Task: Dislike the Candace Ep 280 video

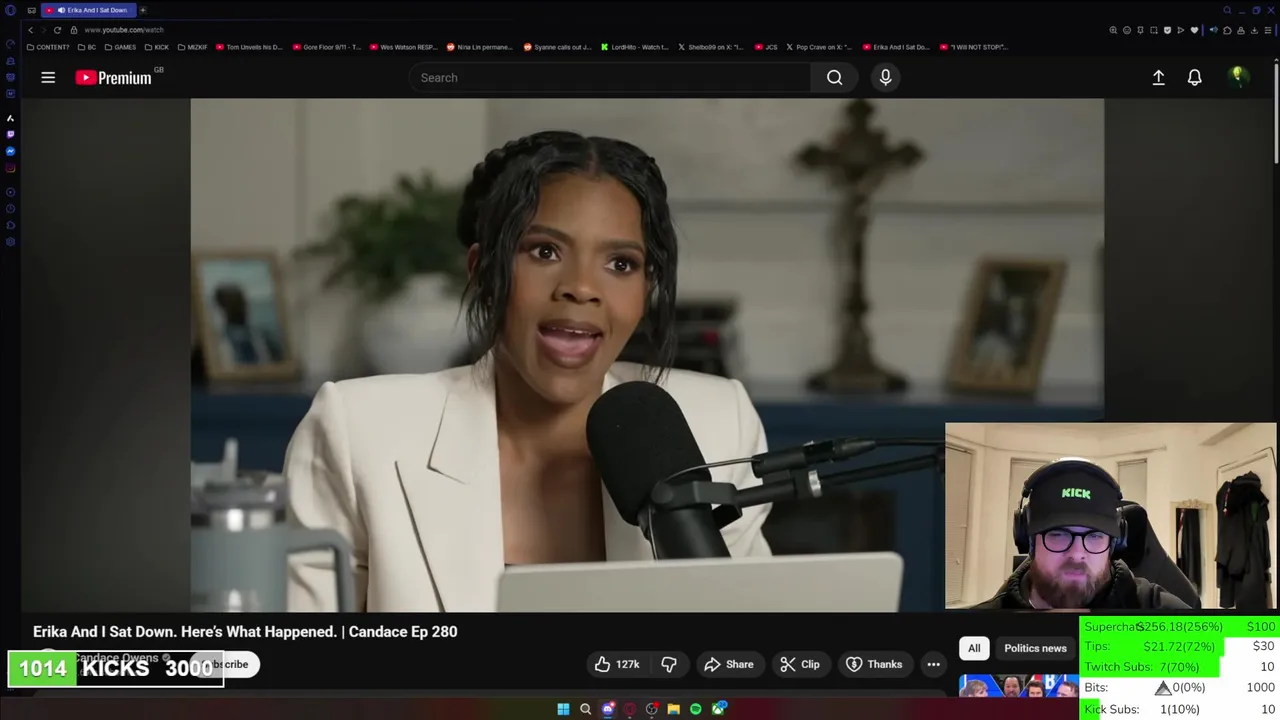Action: click(x=669, y=664)
